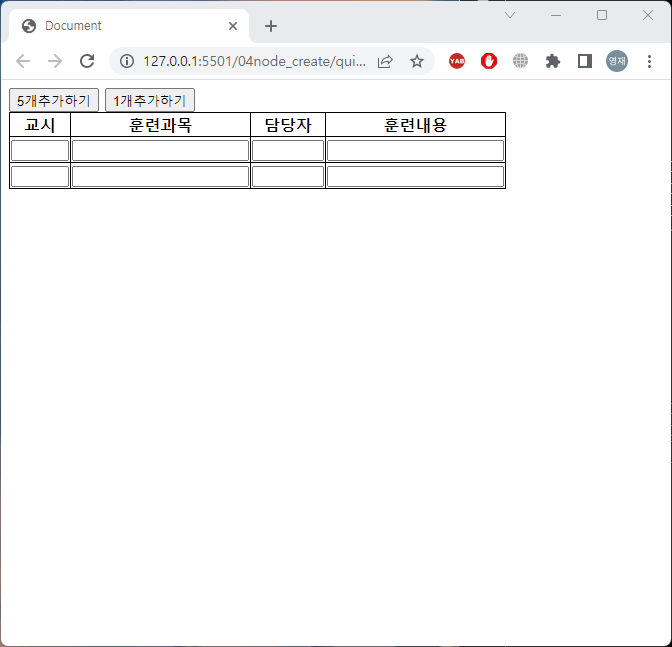This screenshot has height=647, width=672.
Task: Open the 영재 profile avatar
Action: 617,61
